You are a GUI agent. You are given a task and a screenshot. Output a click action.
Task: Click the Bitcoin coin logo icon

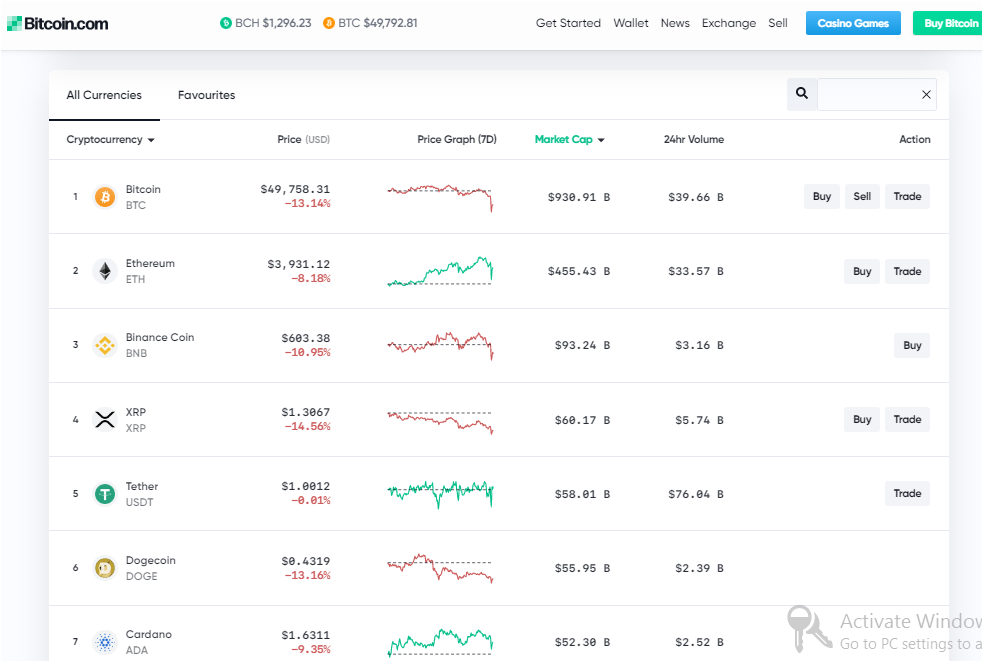105,197
